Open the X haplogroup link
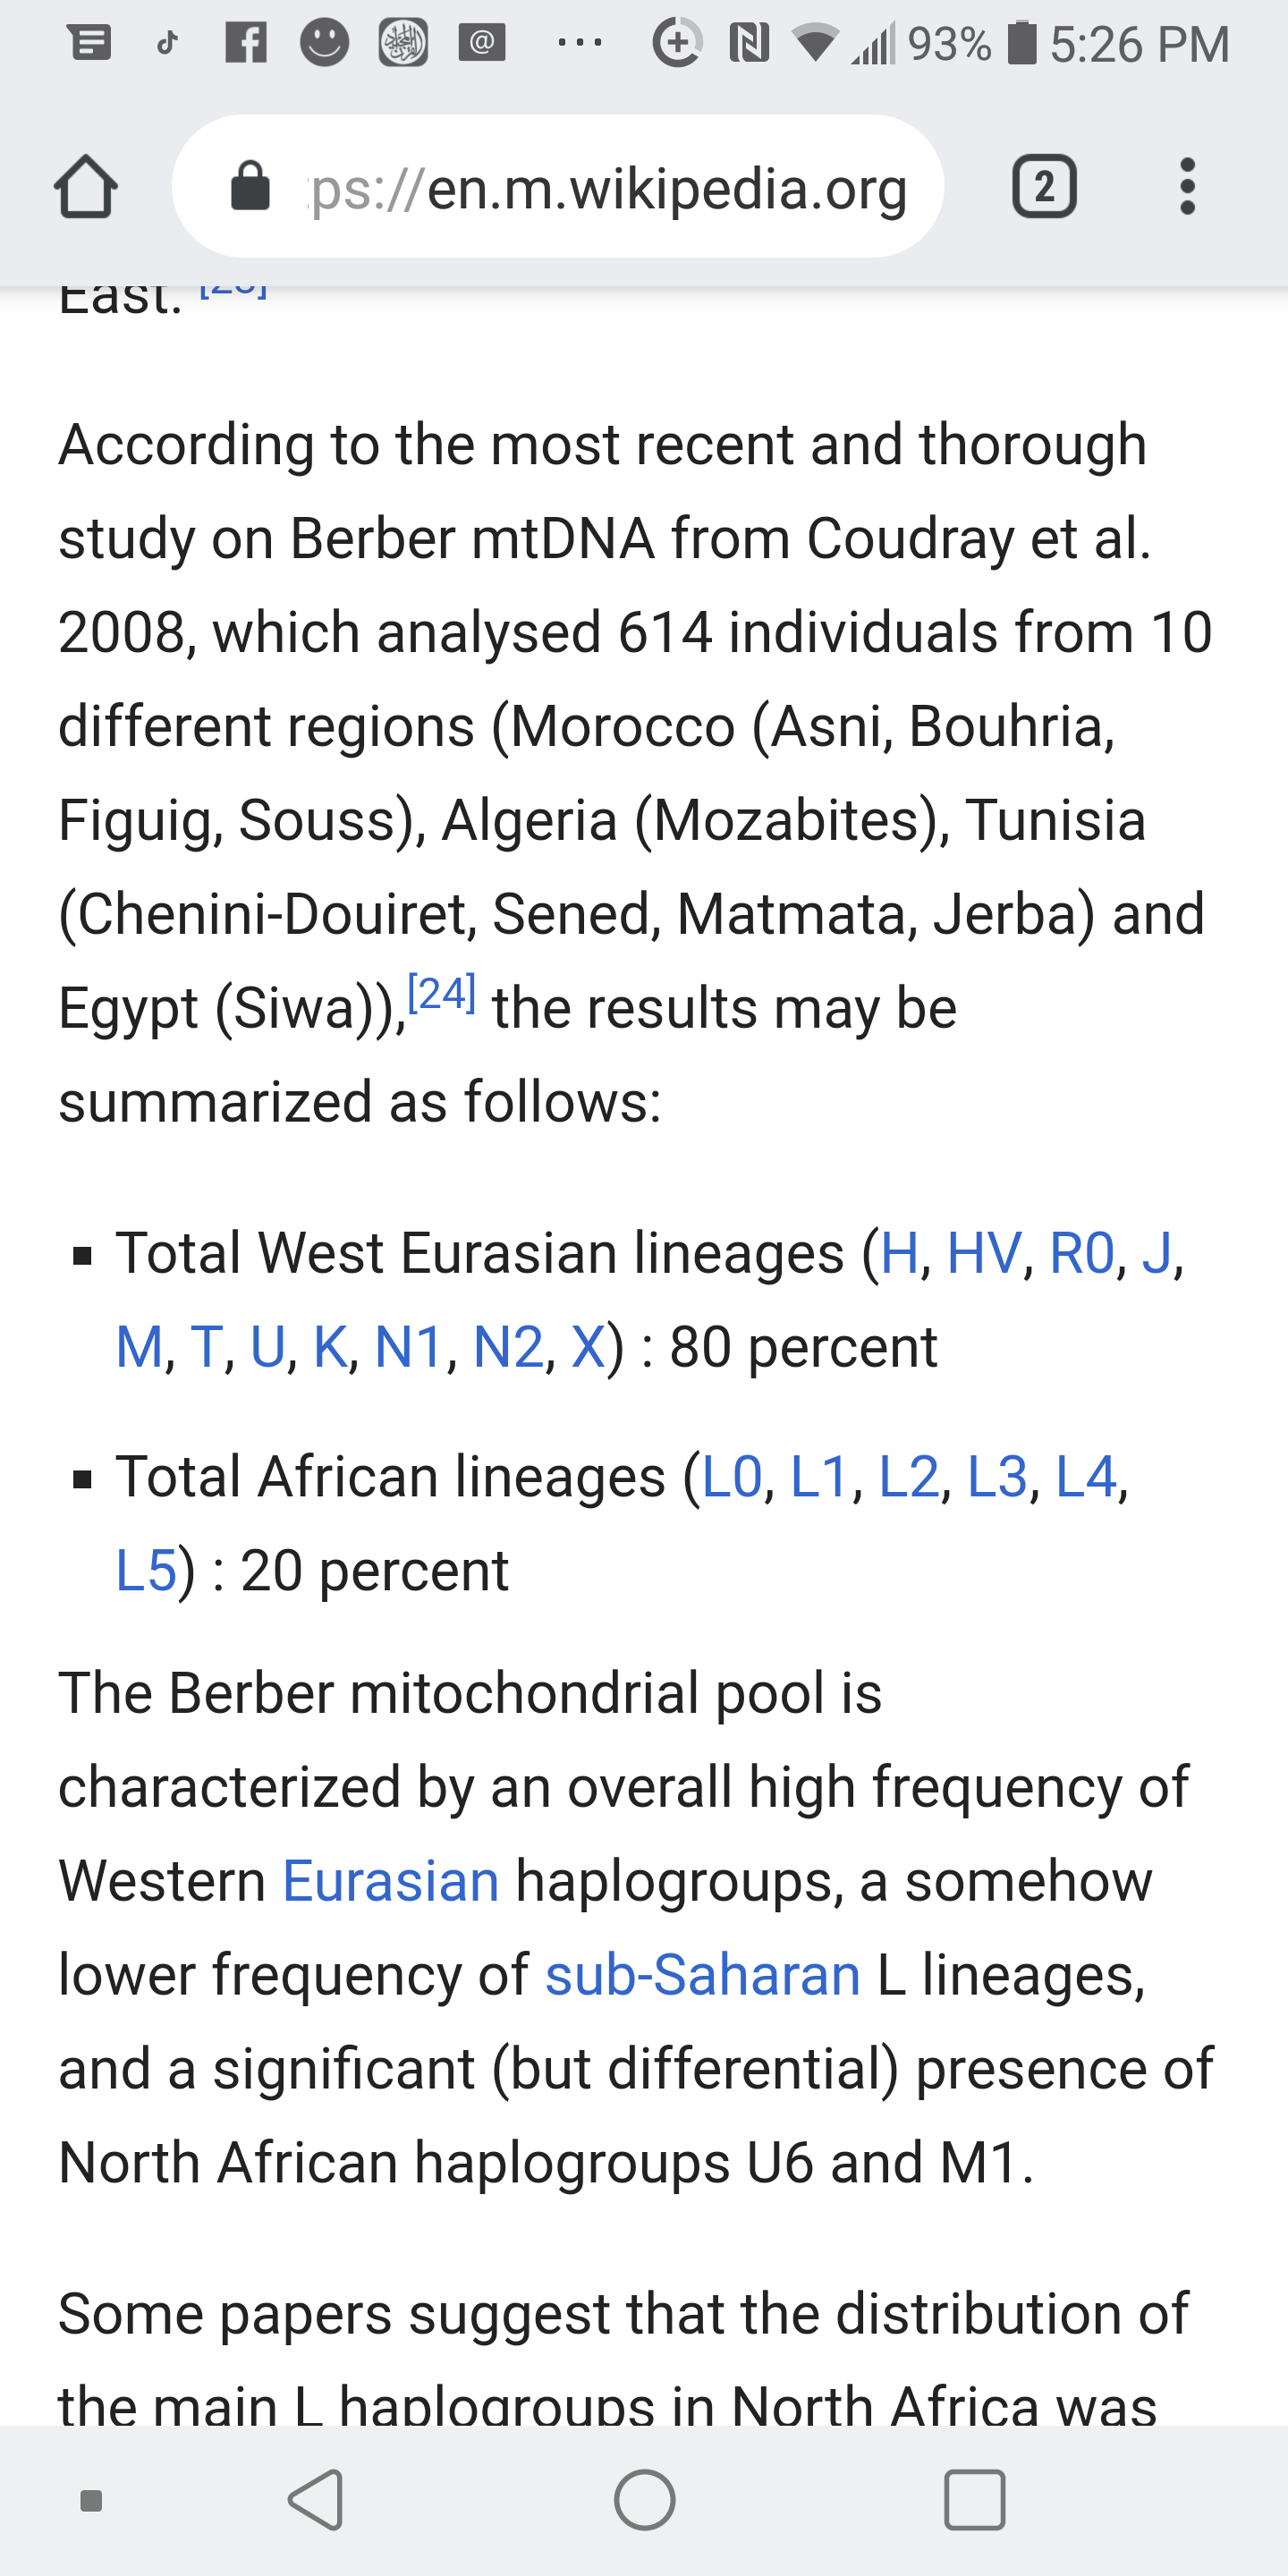 pos(587,1347)
